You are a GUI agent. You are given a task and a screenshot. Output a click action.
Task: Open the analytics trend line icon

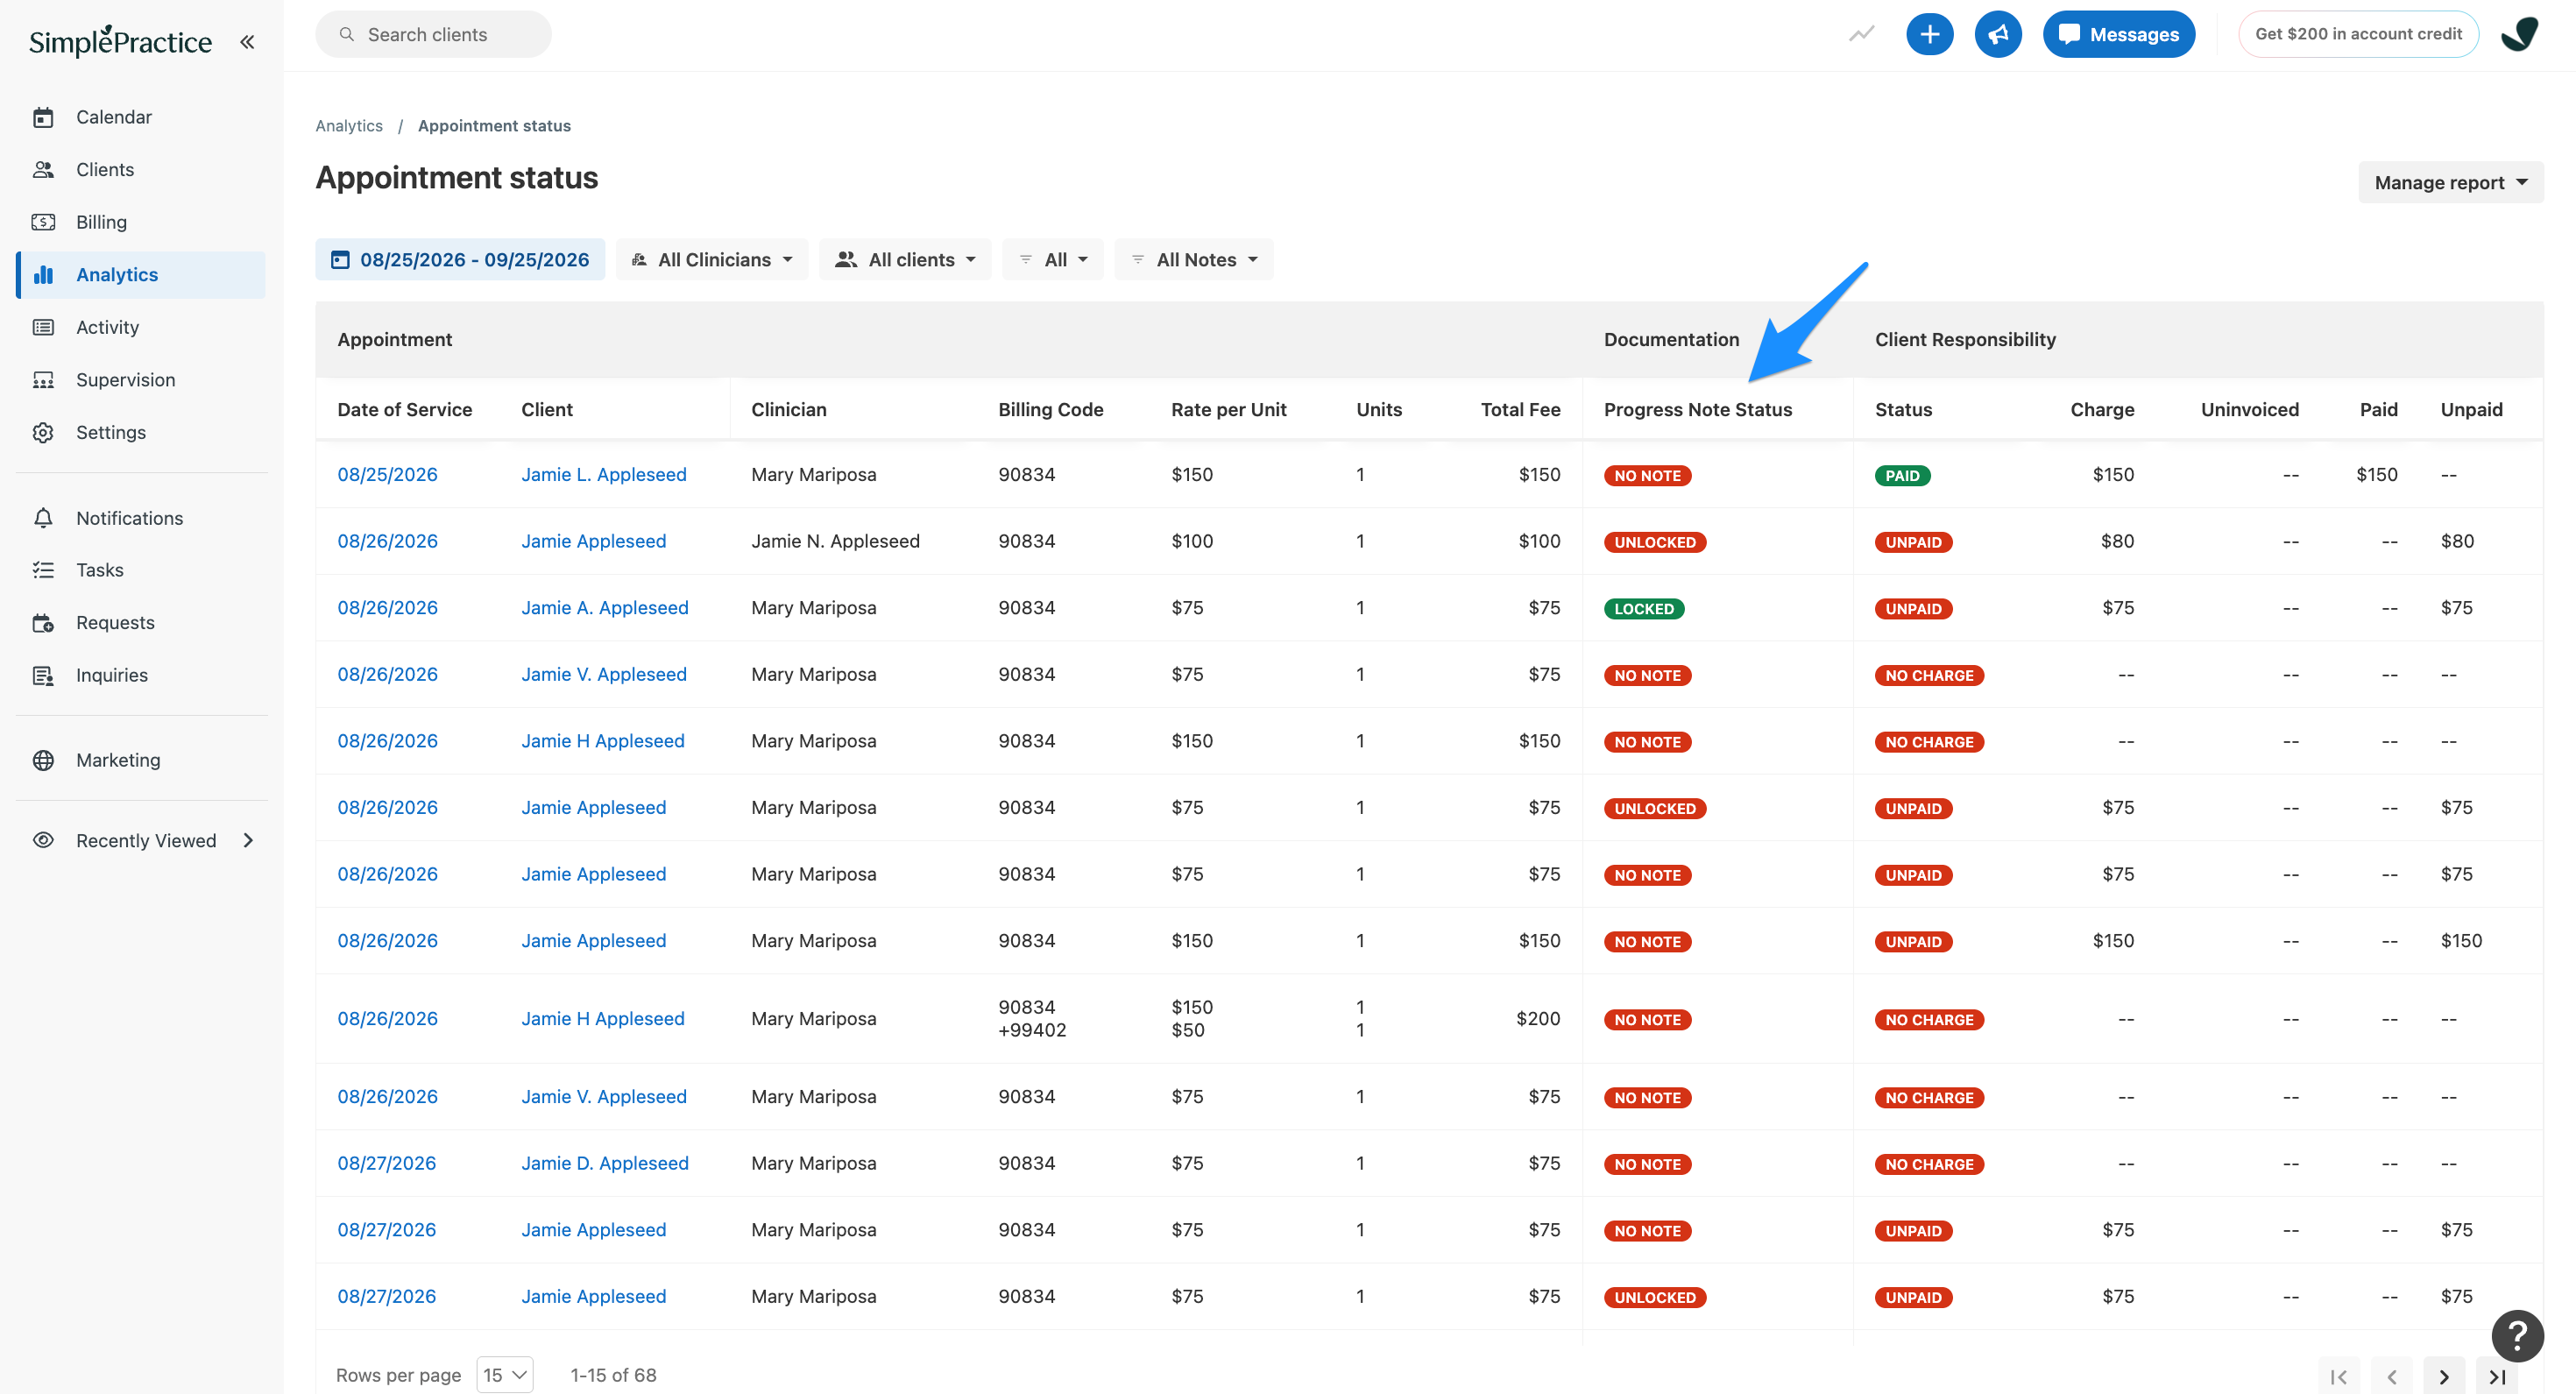1861,34
